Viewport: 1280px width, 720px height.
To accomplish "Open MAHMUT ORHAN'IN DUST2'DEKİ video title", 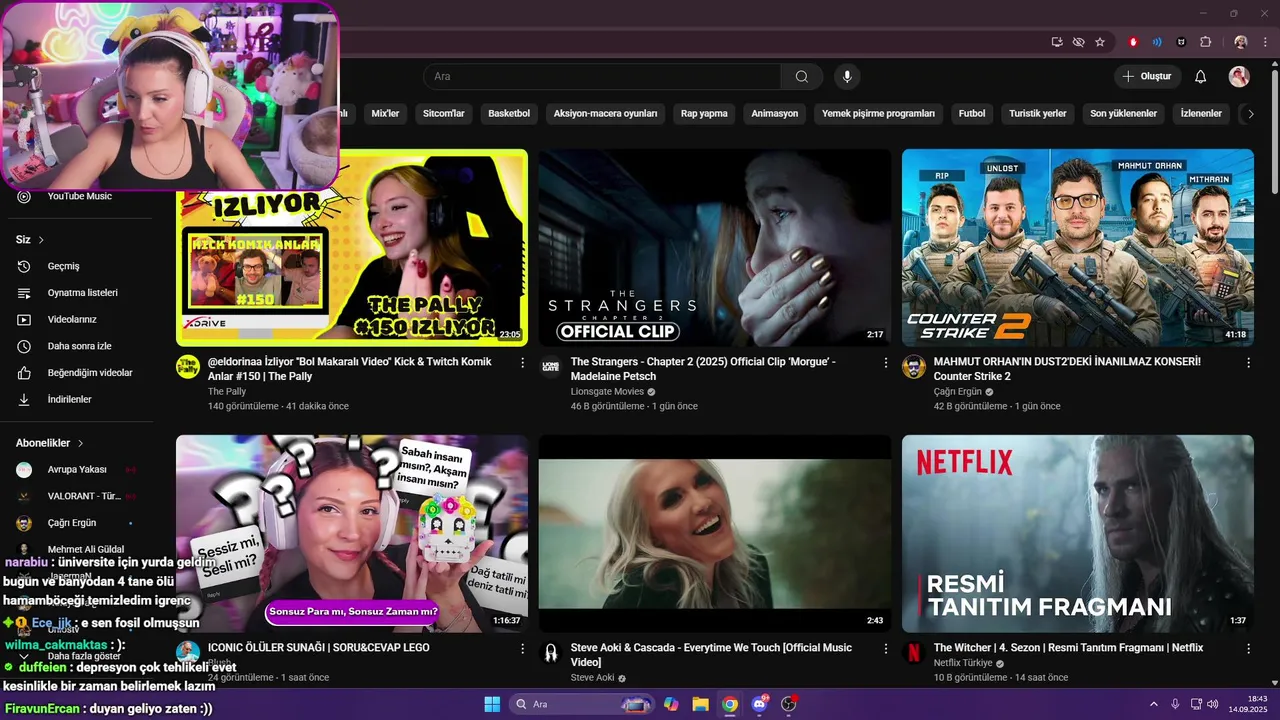I will [1067, 369].
